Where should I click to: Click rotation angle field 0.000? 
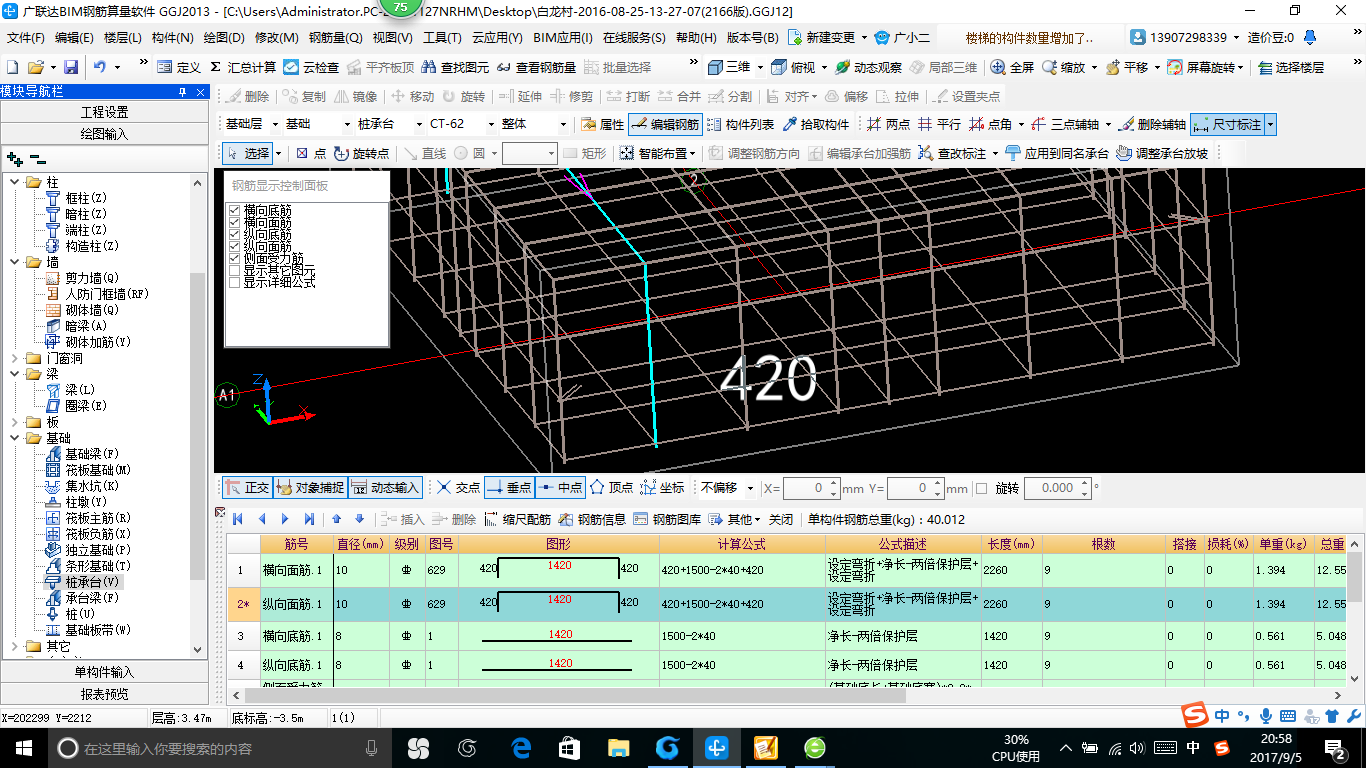coord(1056,488)
